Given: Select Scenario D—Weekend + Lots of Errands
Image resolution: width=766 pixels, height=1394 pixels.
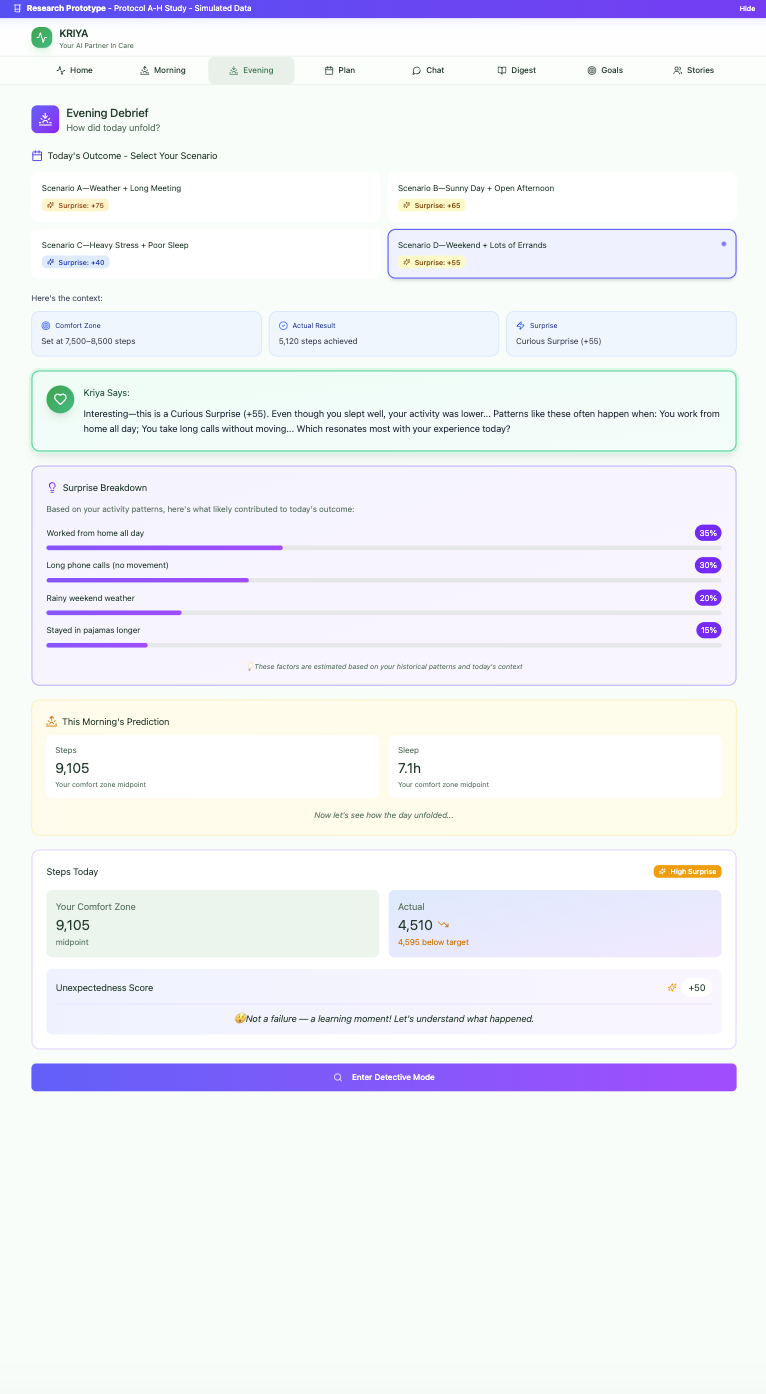Looking at the screenshot, I should [x=561, y=253].
